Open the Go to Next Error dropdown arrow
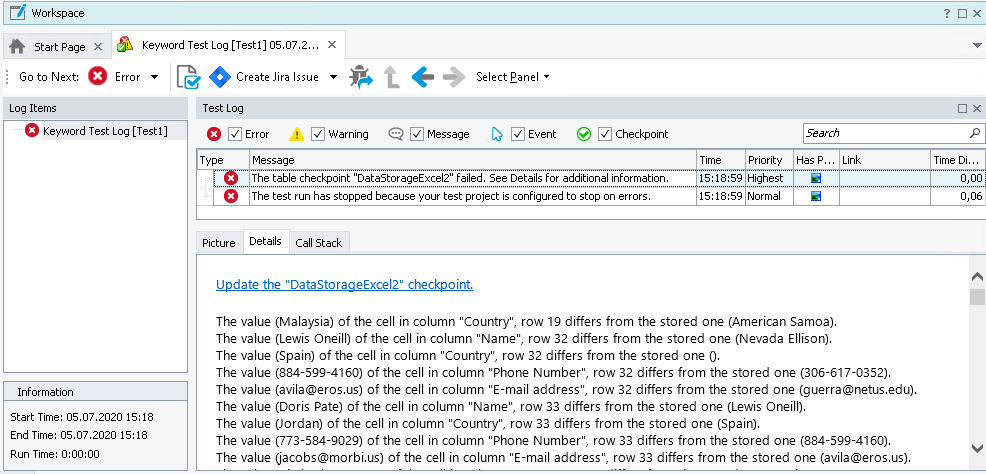 pyautogui.click(x=154, y=77)
